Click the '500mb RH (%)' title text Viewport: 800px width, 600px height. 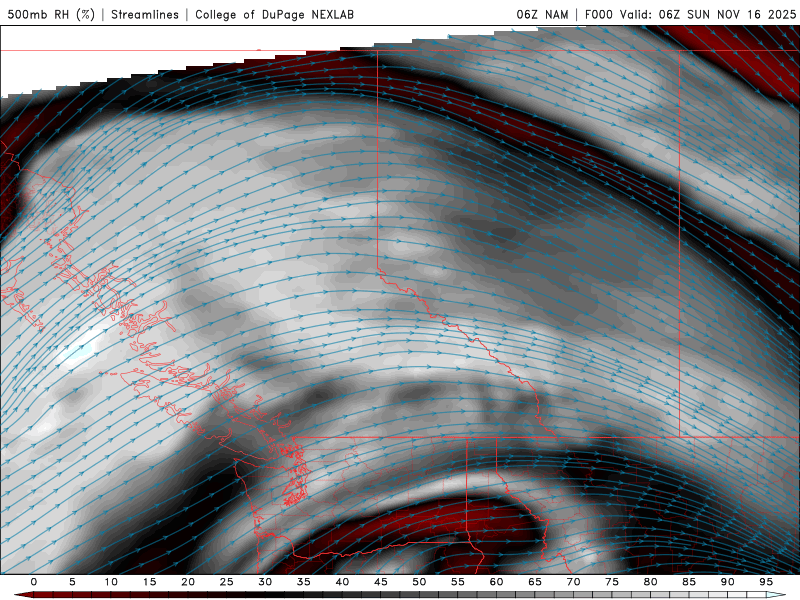[51, 14]
